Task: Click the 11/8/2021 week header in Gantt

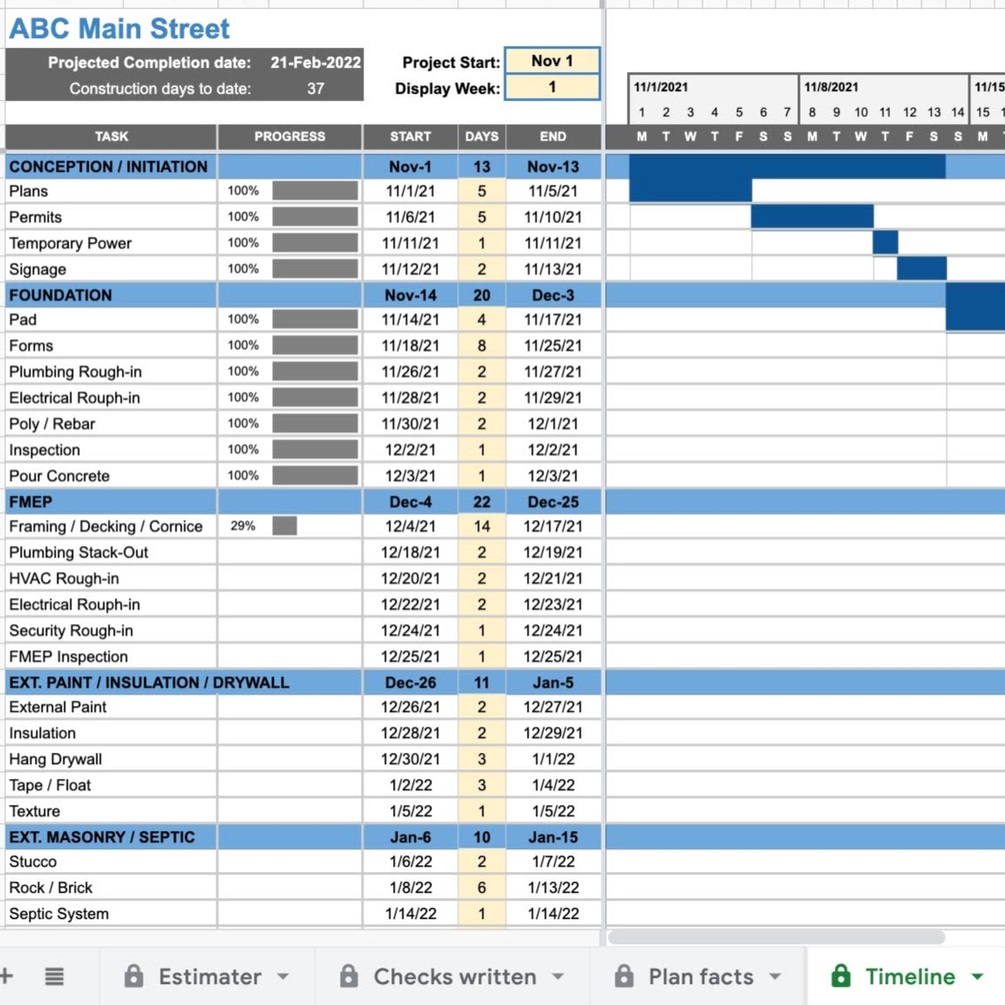Action: coord(884,87)
